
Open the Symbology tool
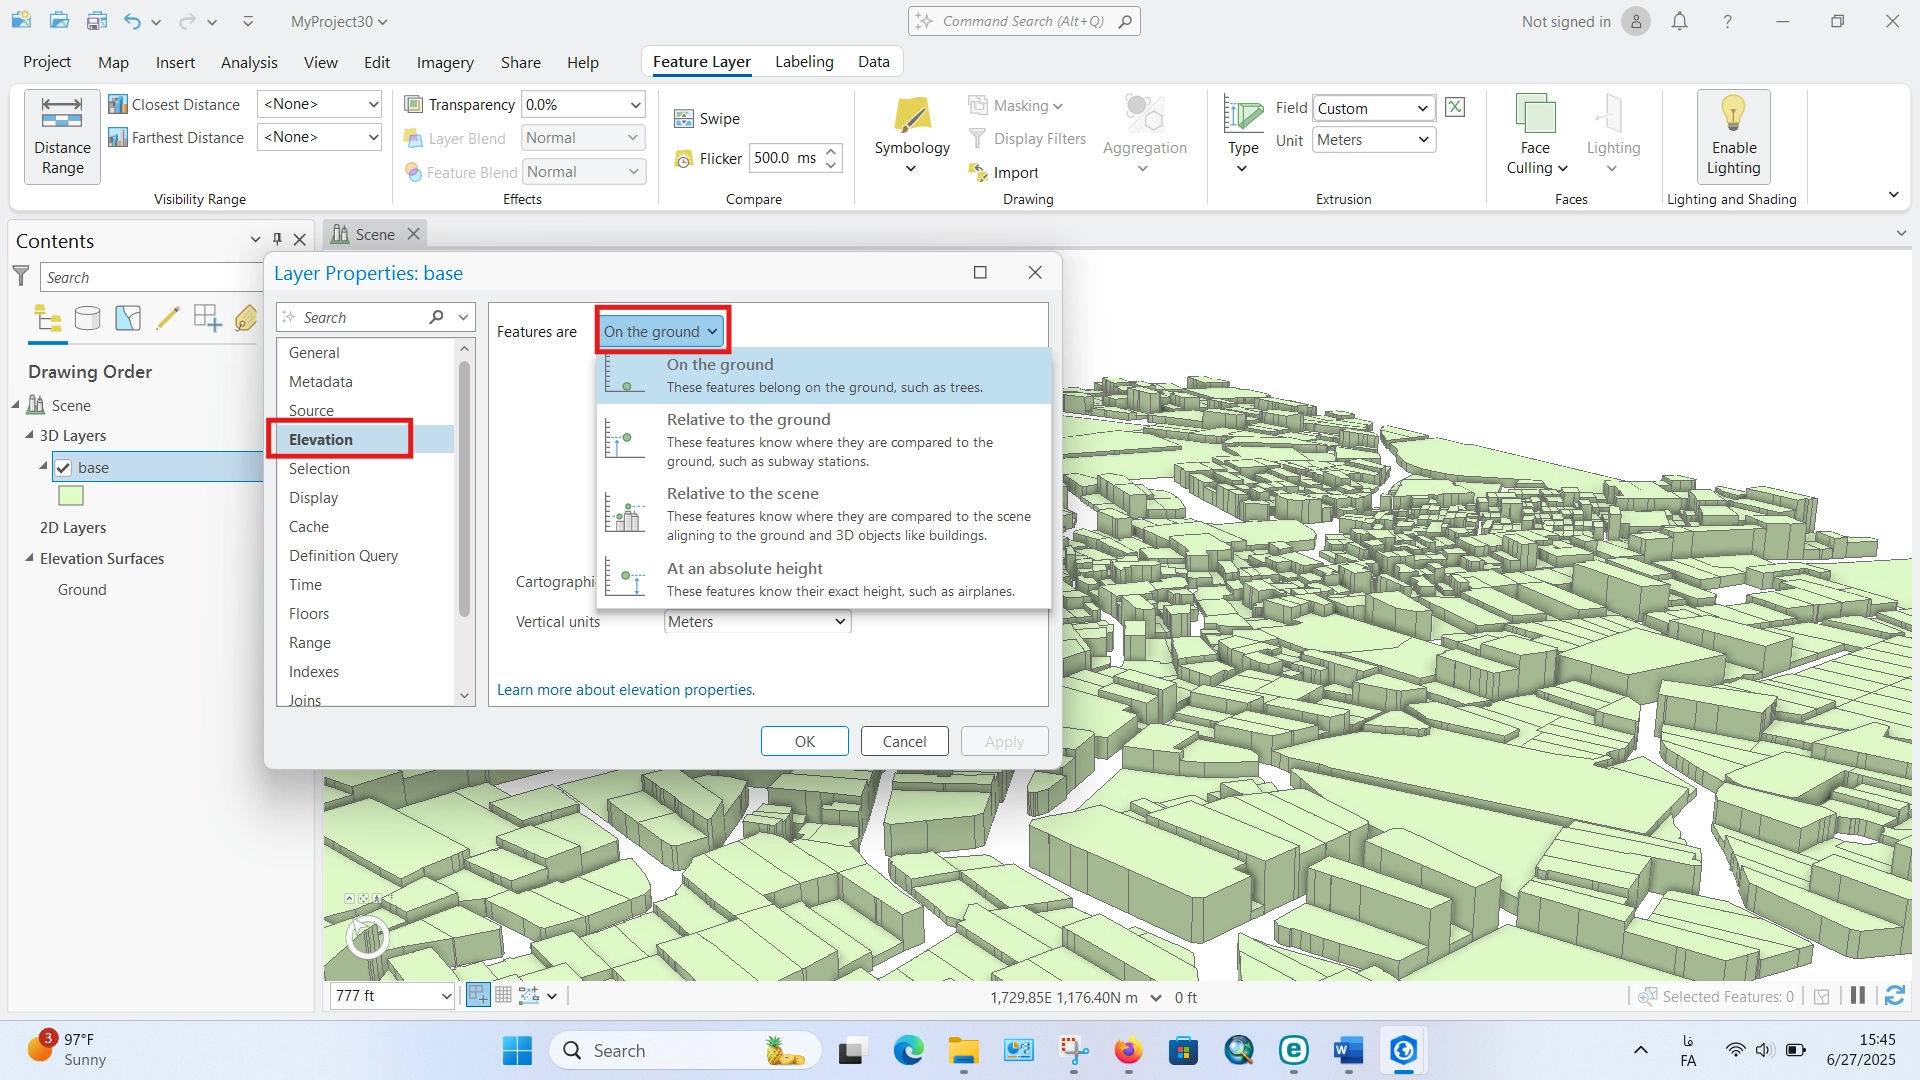pos(912,136)
